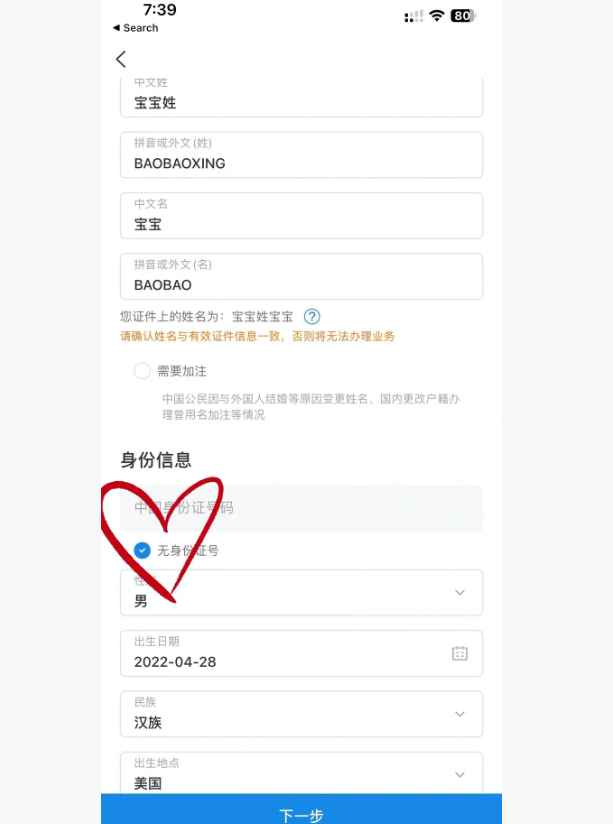Image resolution: width=613 pixels, height=824 pixels.
Task: Tap the Wi-Fi status icon
Action: 436,16
